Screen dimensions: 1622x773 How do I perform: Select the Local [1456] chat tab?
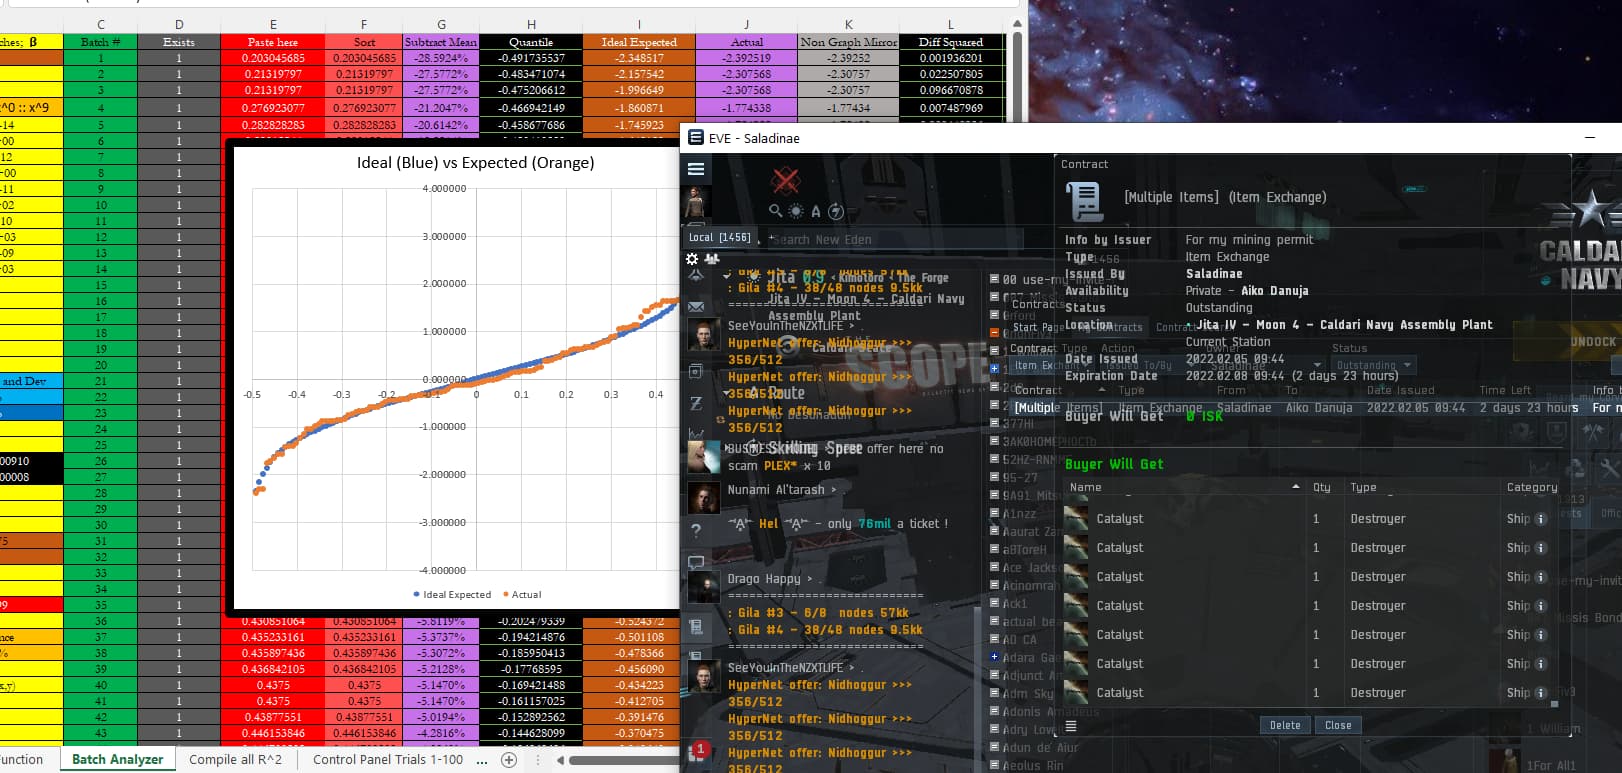point(719,237)
